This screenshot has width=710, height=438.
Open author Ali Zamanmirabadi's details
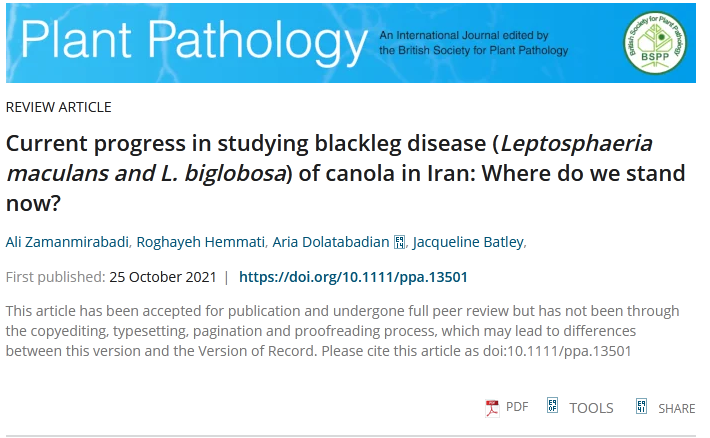pyautogui.click(x=67, y=242)
